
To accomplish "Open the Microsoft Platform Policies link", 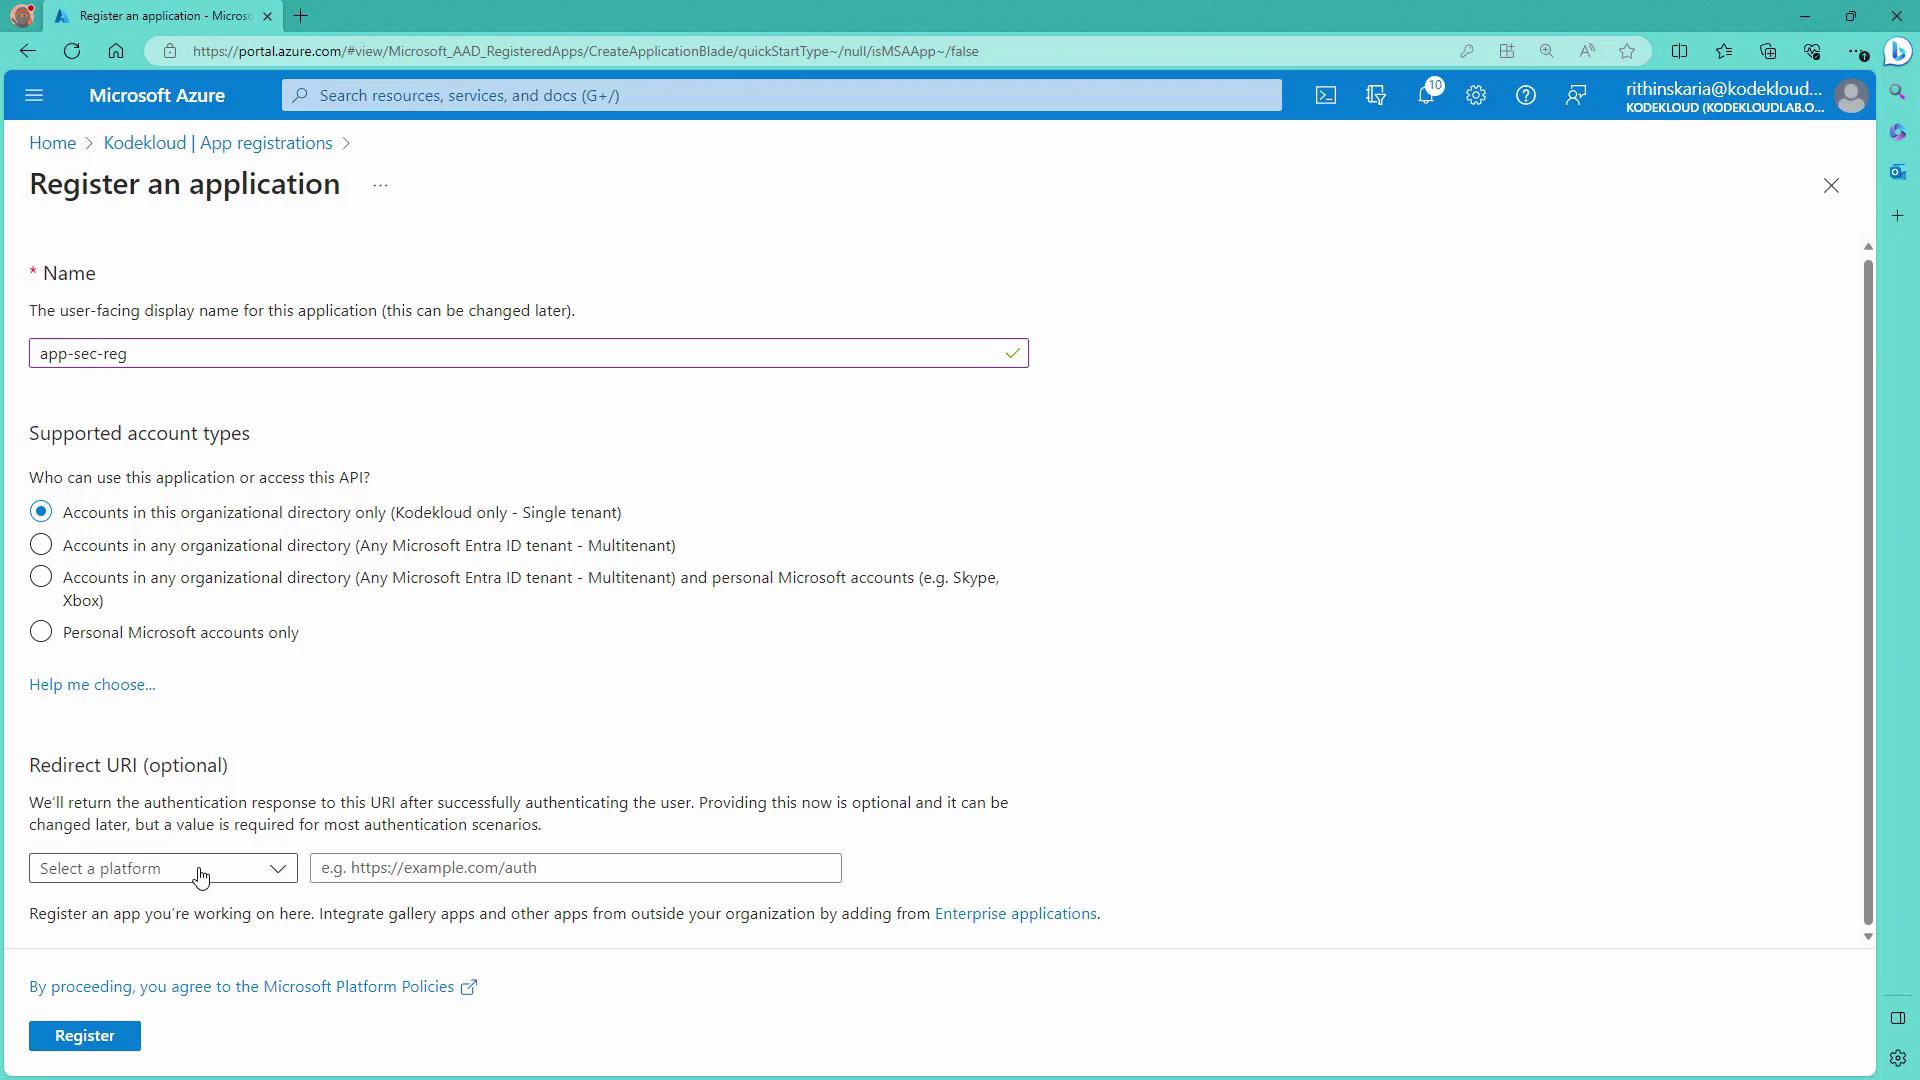I will [x=253, y=987].
